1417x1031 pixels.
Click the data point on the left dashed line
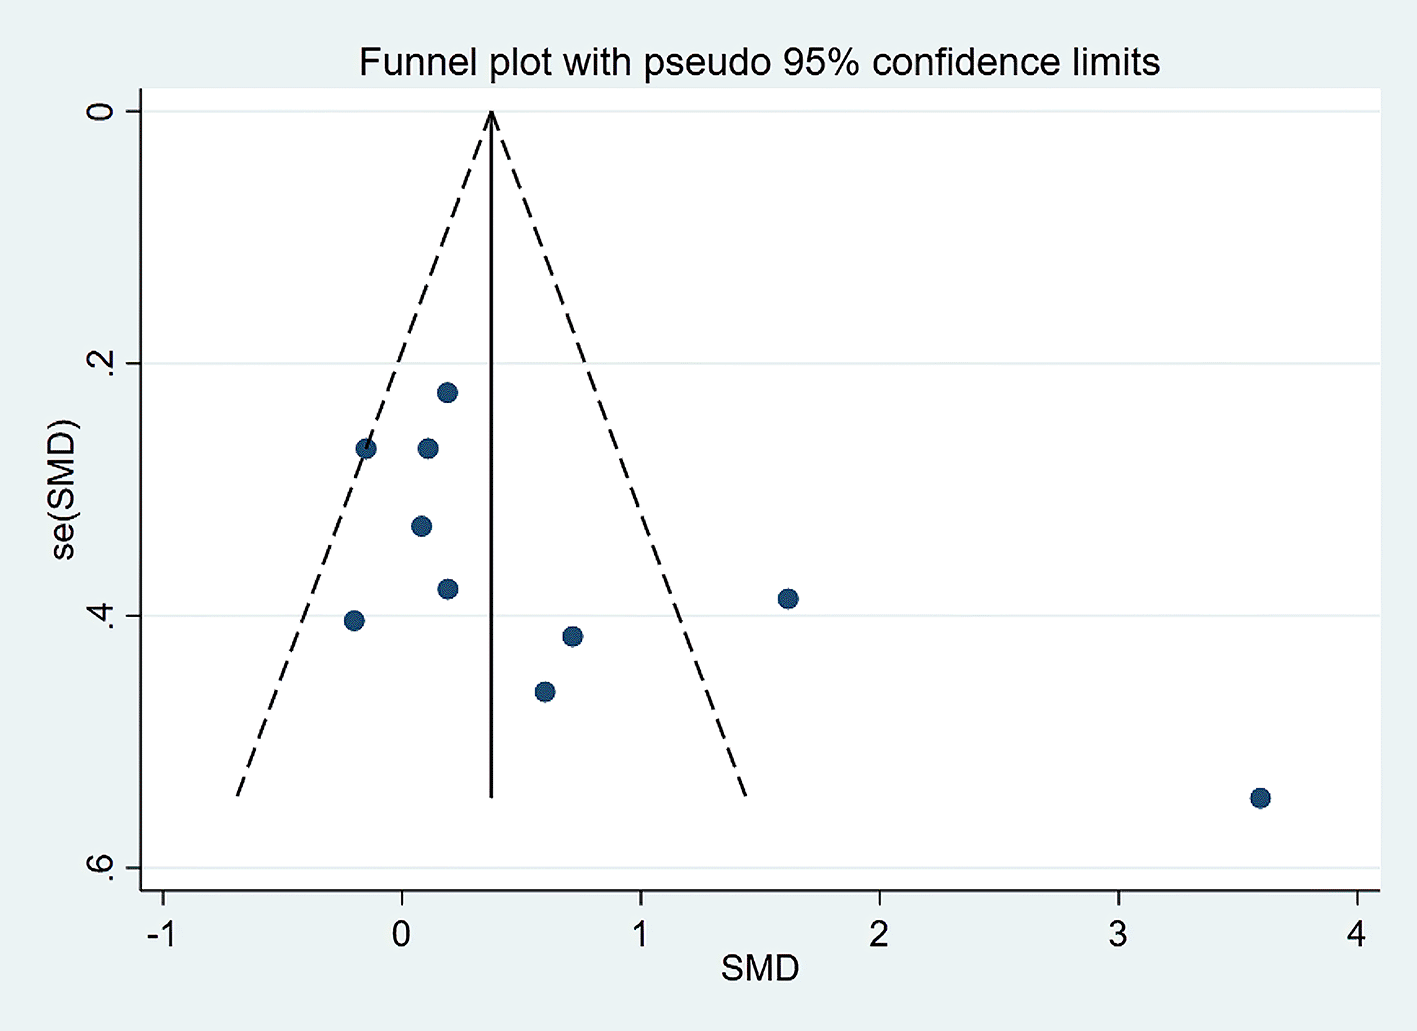366,449
